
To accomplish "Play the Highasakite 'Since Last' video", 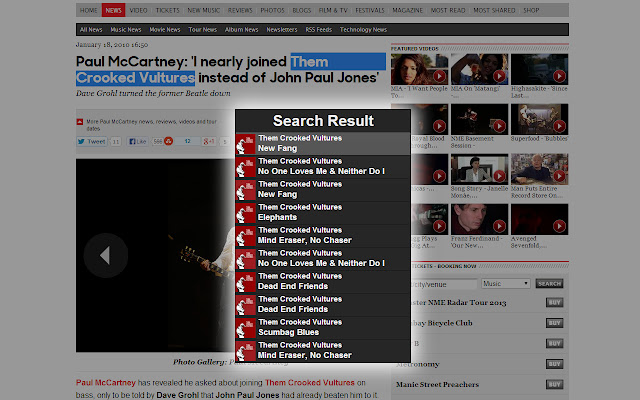I will coord(539,69).
